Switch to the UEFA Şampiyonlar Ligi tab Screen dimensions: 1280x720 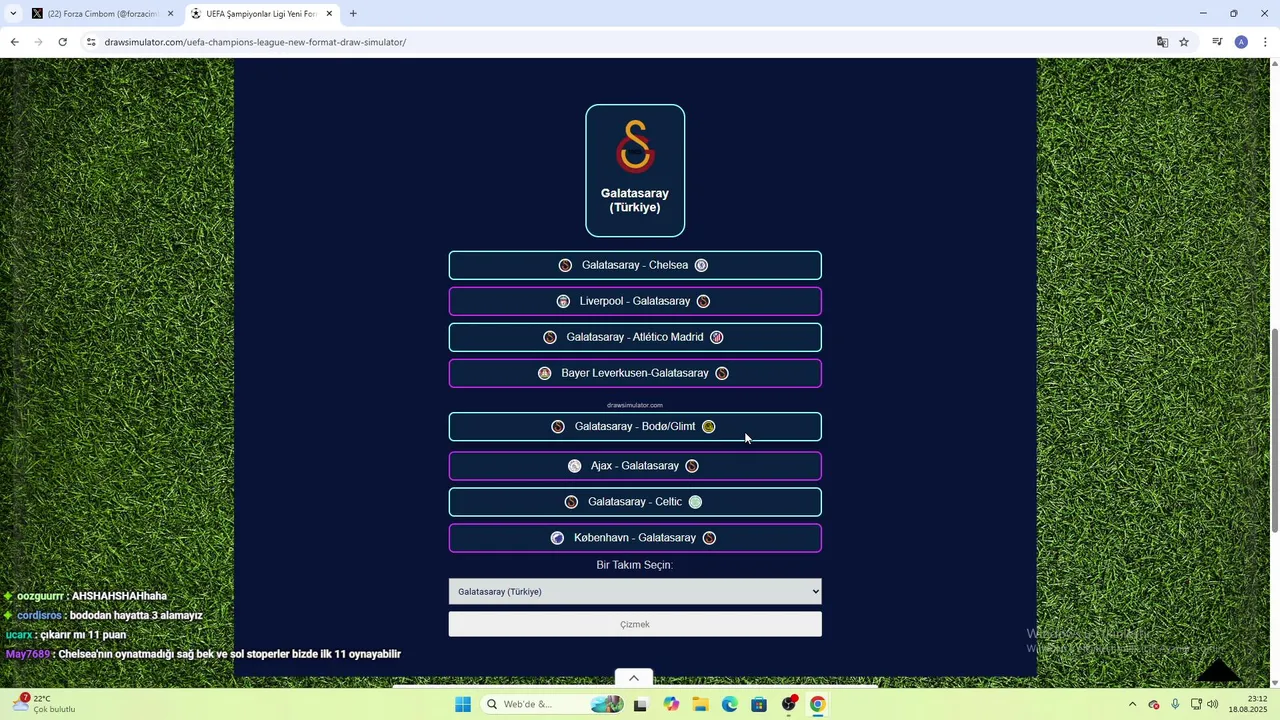point(262,14)
